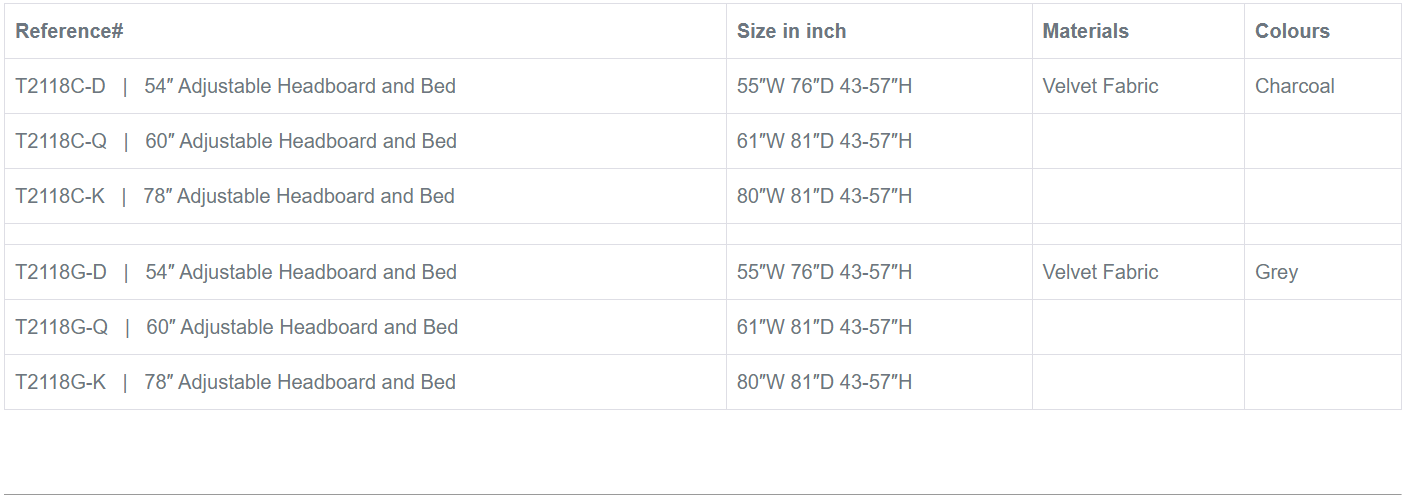Click the Charcoal colour cell
Screen dimensions: 1403x495
1294,86
